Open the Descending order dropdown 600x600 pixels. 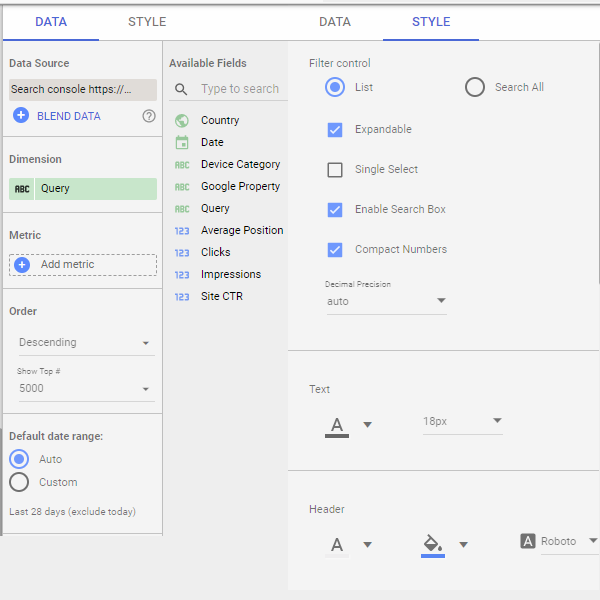pos(87,342)
